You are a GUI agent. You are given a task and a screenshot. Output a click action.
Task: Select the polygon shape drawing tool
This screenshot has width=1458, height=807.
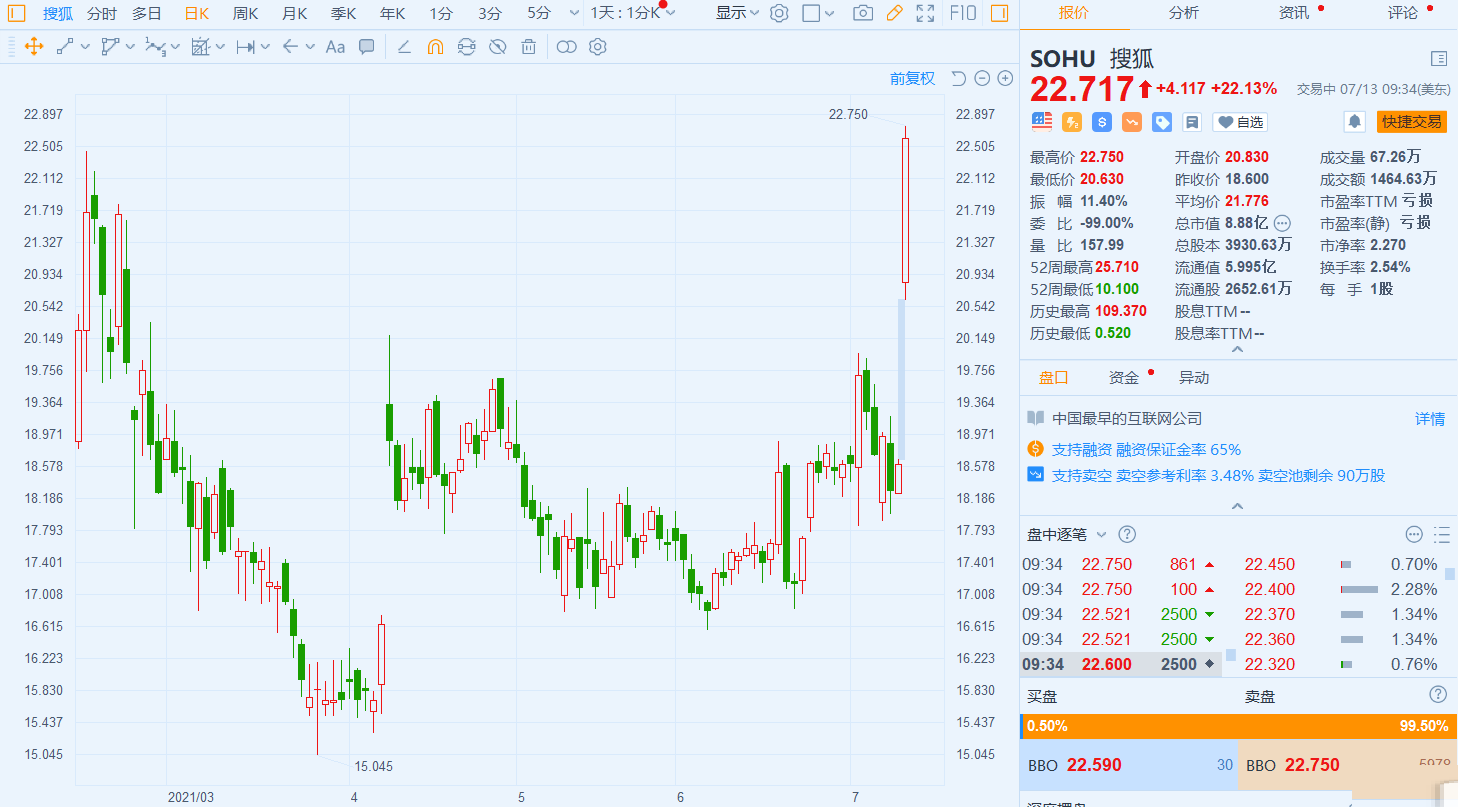coord(110,46)
